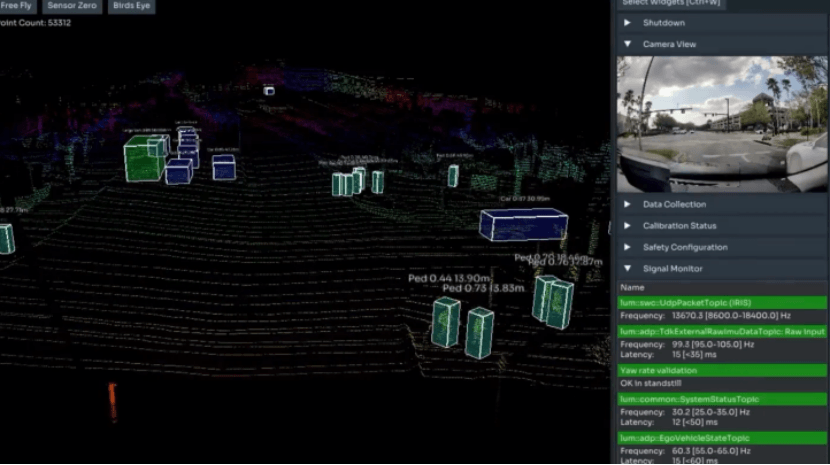Click the large blue car bounding box
This screenshot has height=465, width=830.
[523, 225]
